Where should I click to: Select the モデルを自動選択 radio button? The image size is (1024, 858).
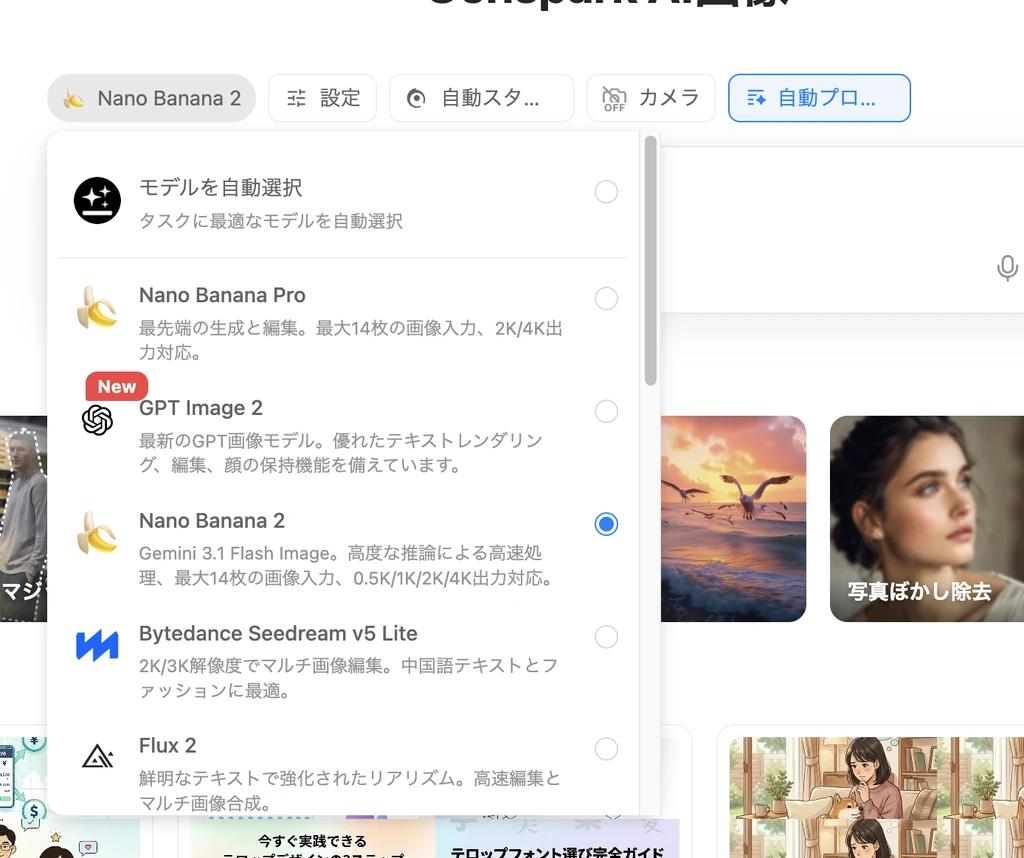pyautogui.click(x=606, y=192)
